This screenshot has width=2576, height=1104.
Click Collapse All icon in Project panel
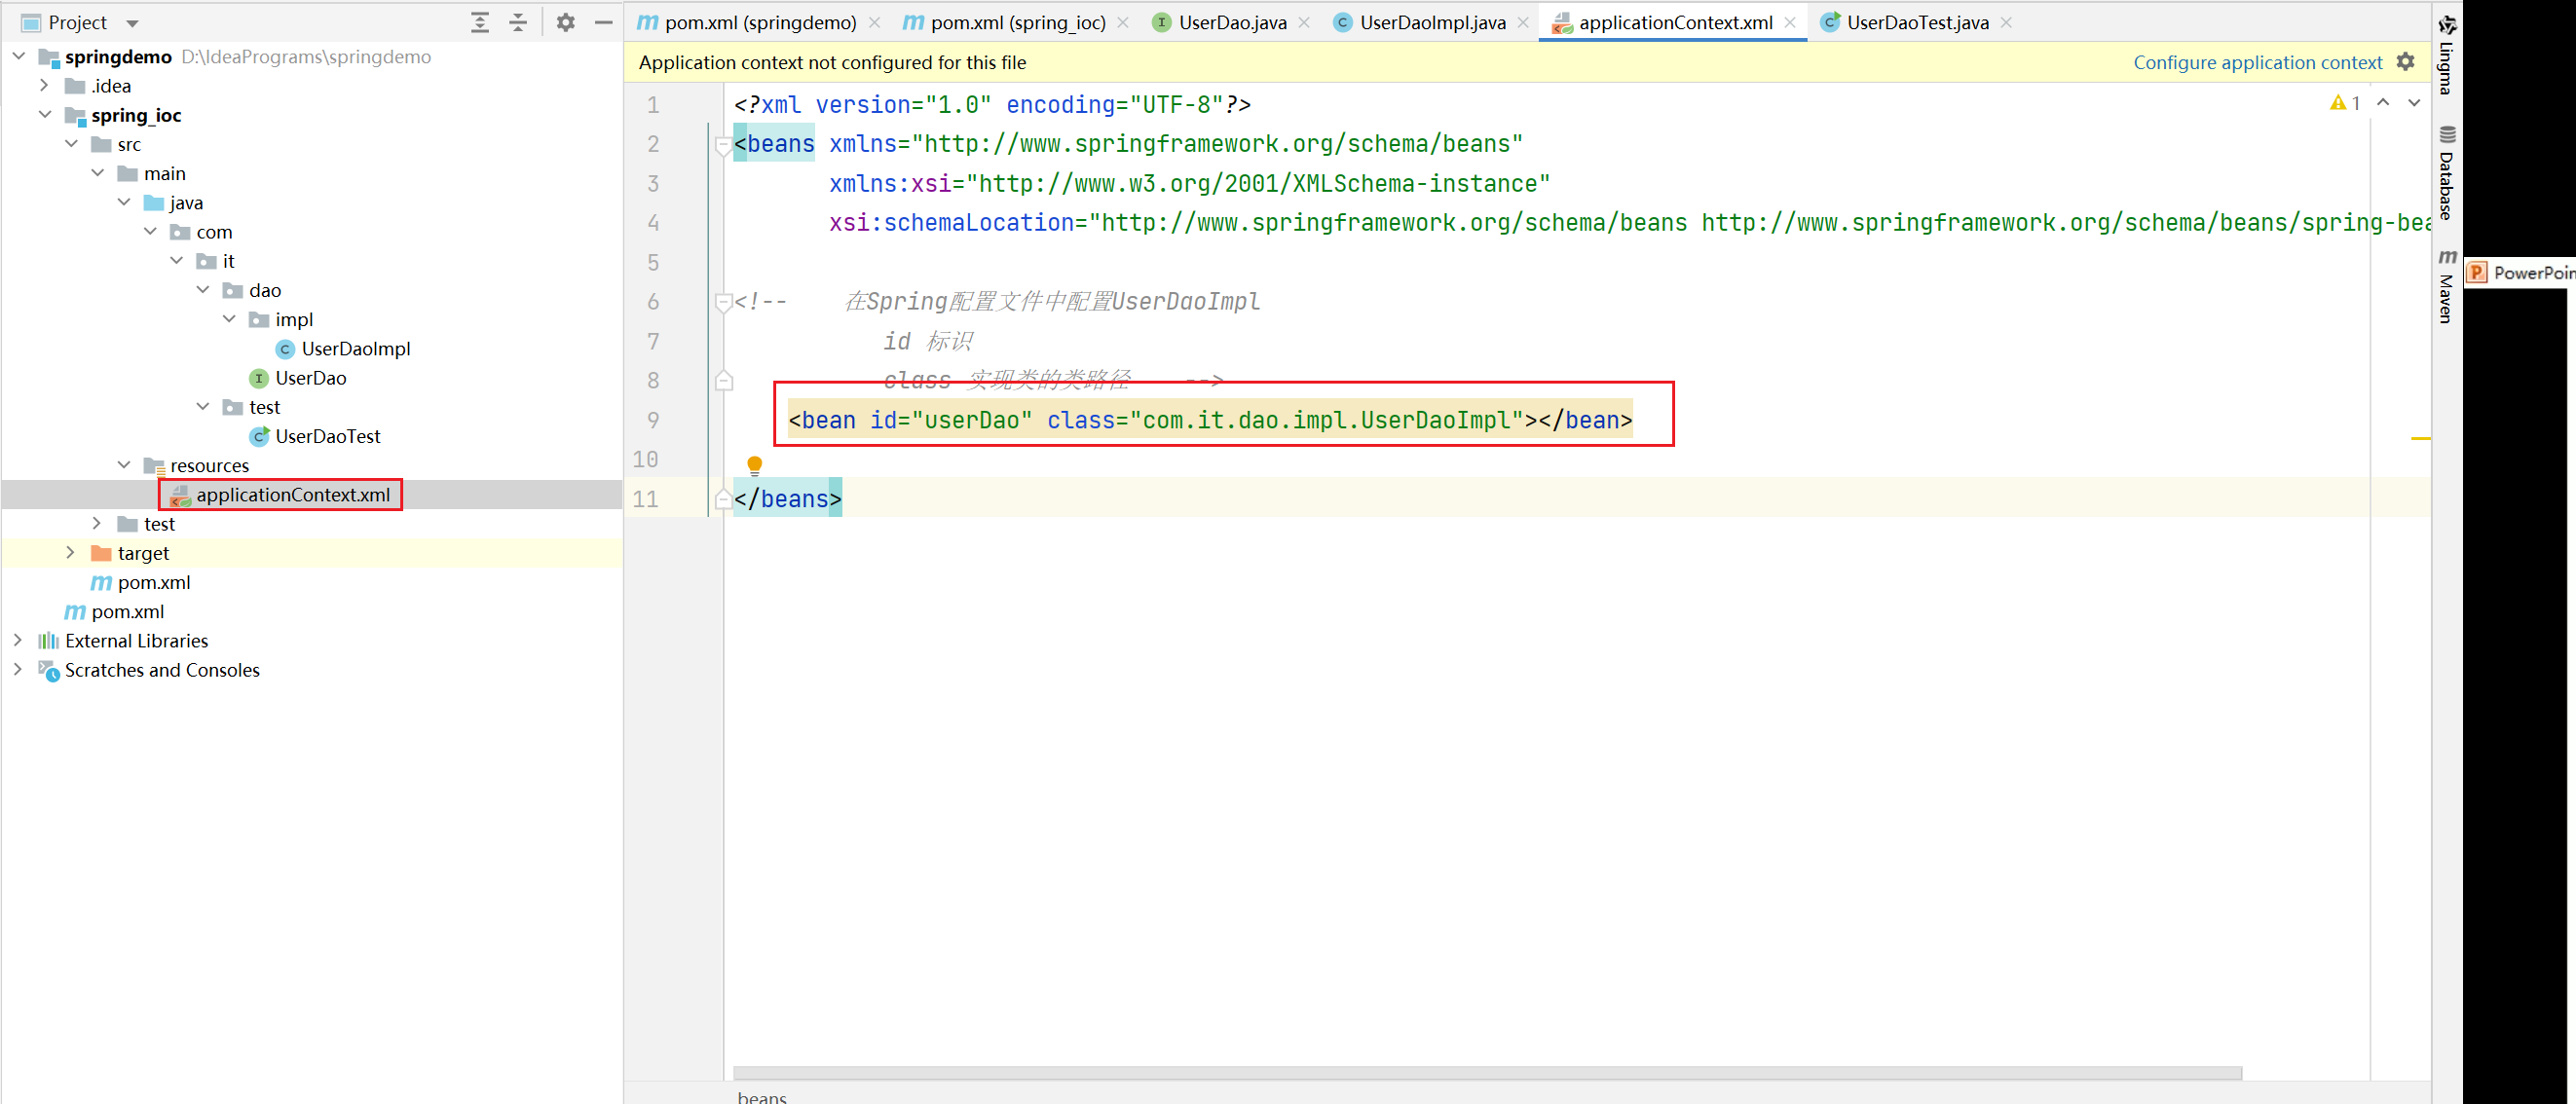[x=518, y=22]
